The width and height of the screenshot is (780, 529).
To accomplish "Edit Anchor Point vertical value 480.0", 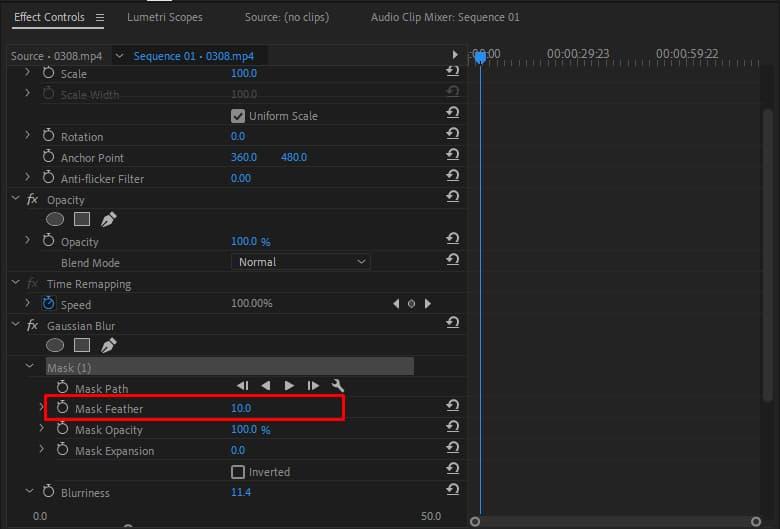I will click(294, 158).
